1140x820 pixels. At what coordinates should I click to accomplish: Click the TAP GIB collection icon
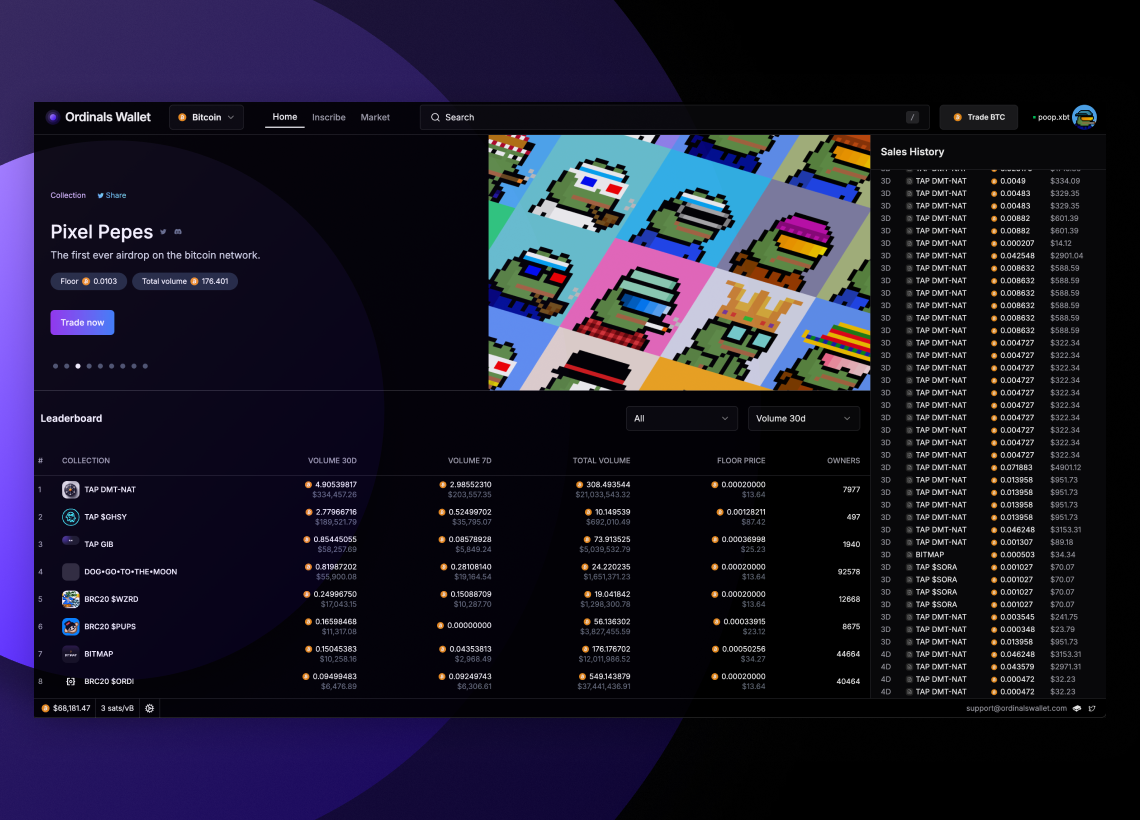pos(71,541)
